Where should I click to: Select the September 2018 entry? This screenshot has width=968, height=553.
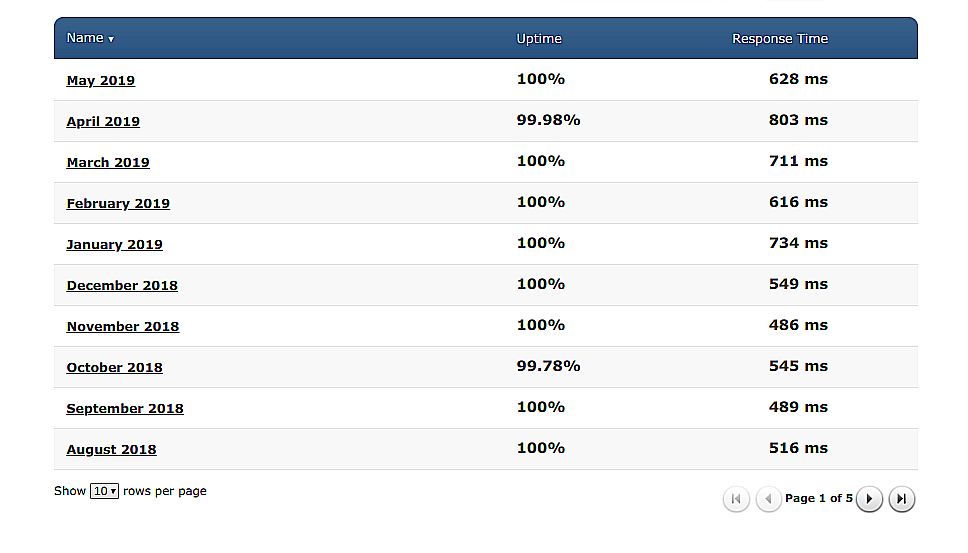(125, 408)
